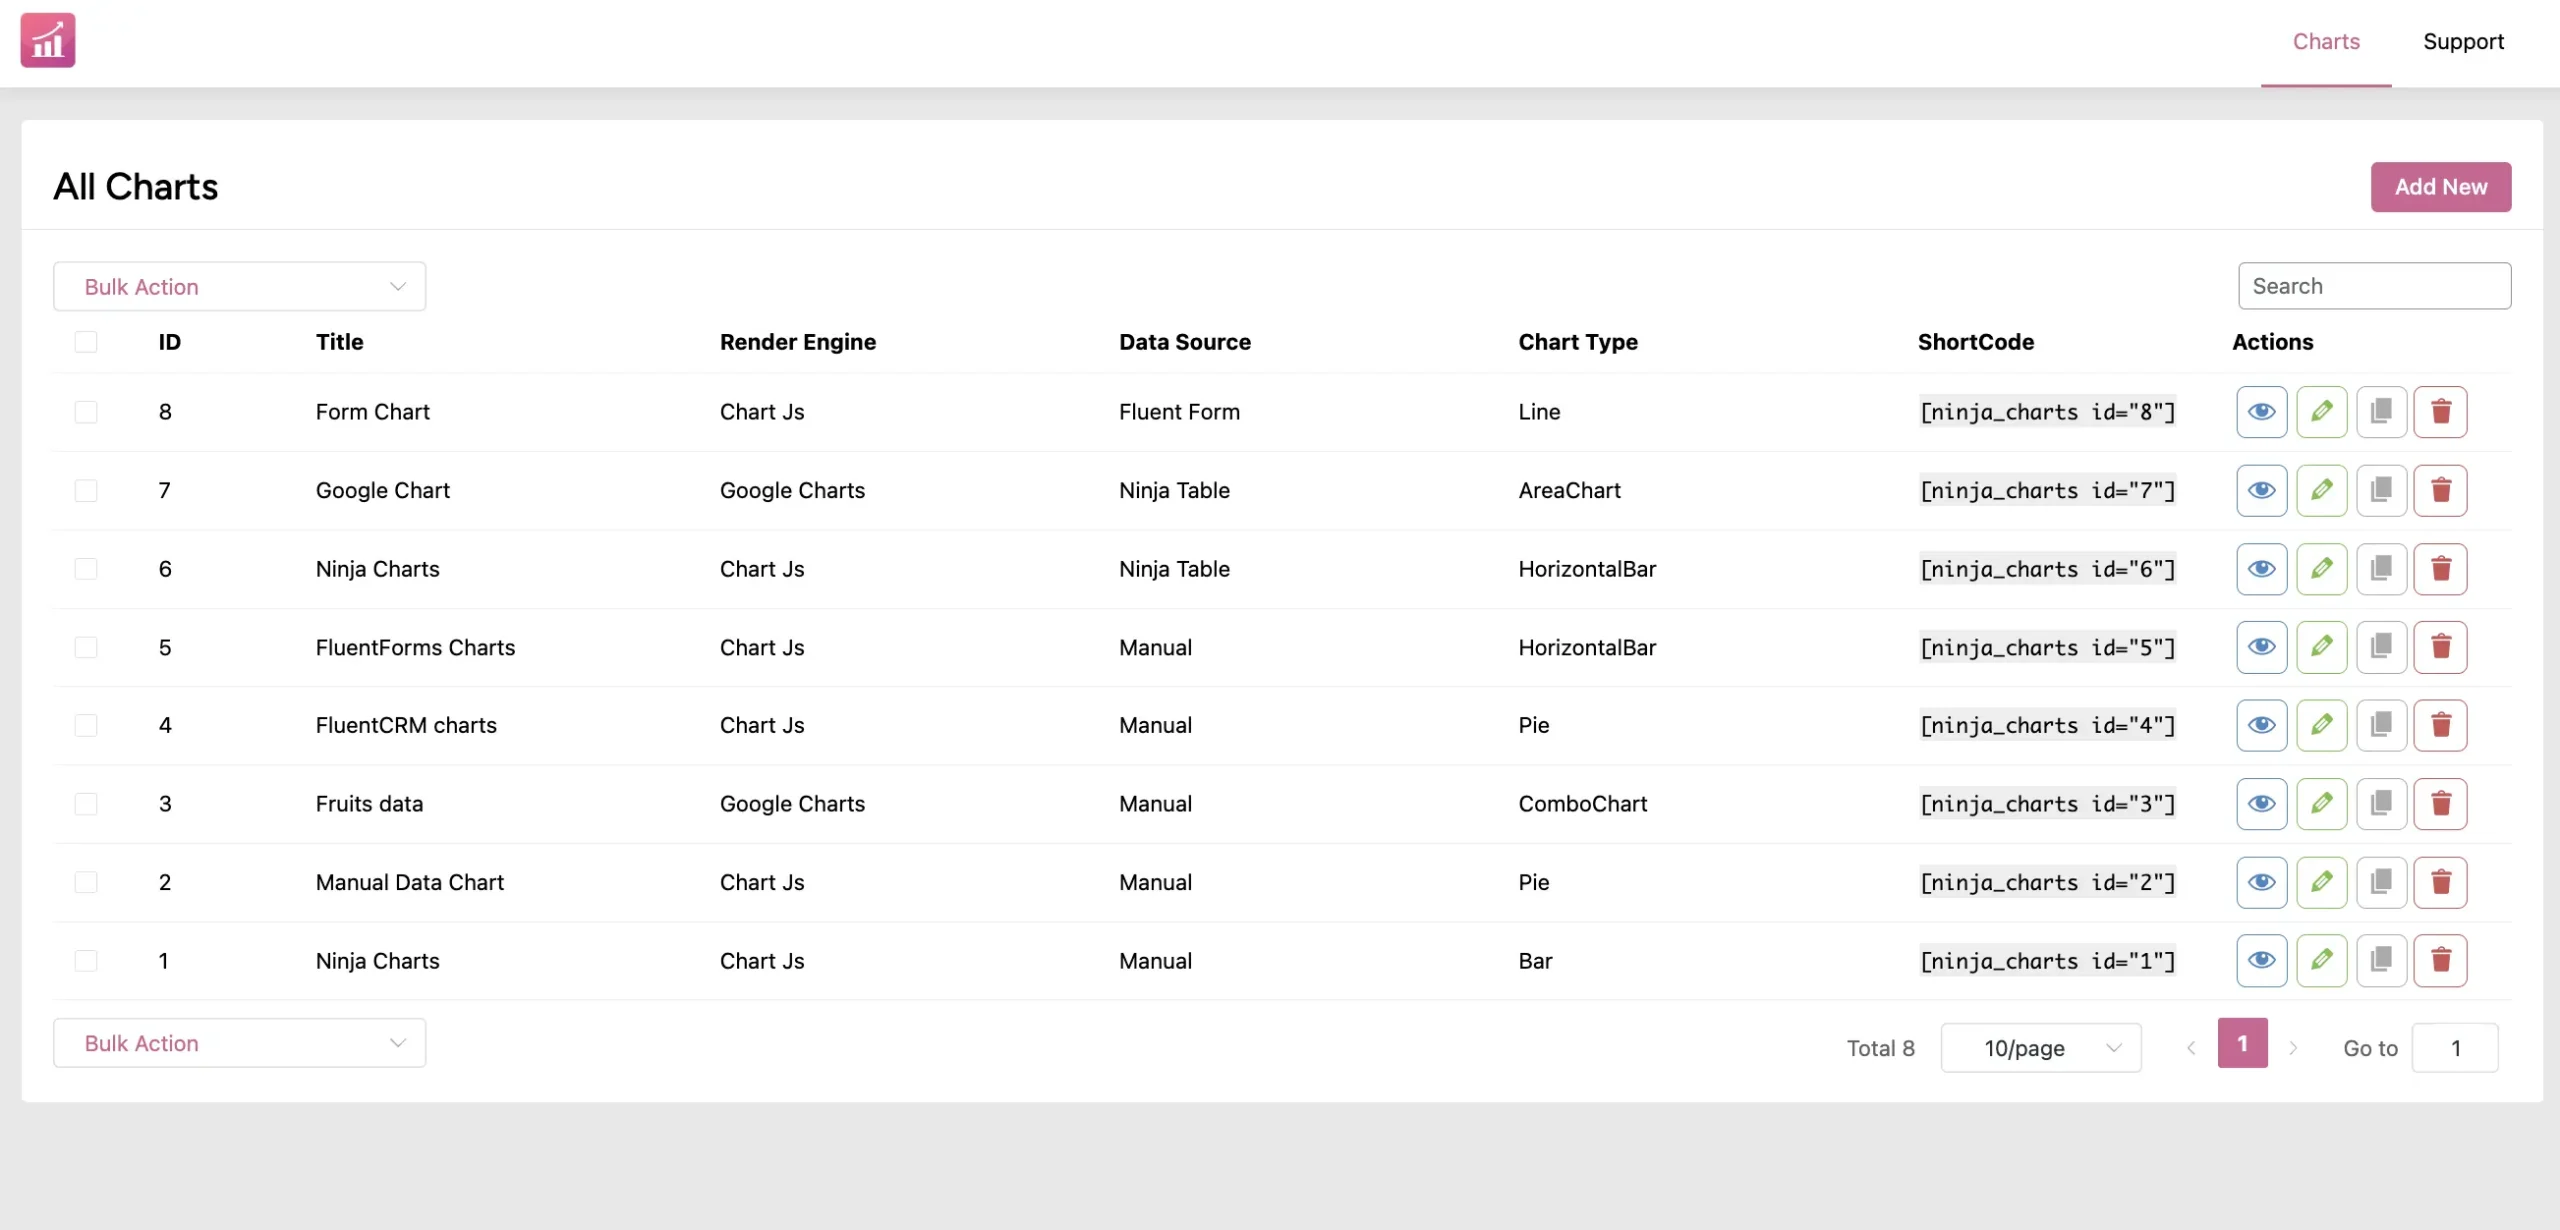Viewport: 2560px width, 1230px height.
Task: Preview the Form Chart using the eye icon
Action: tap(2262, 411)
